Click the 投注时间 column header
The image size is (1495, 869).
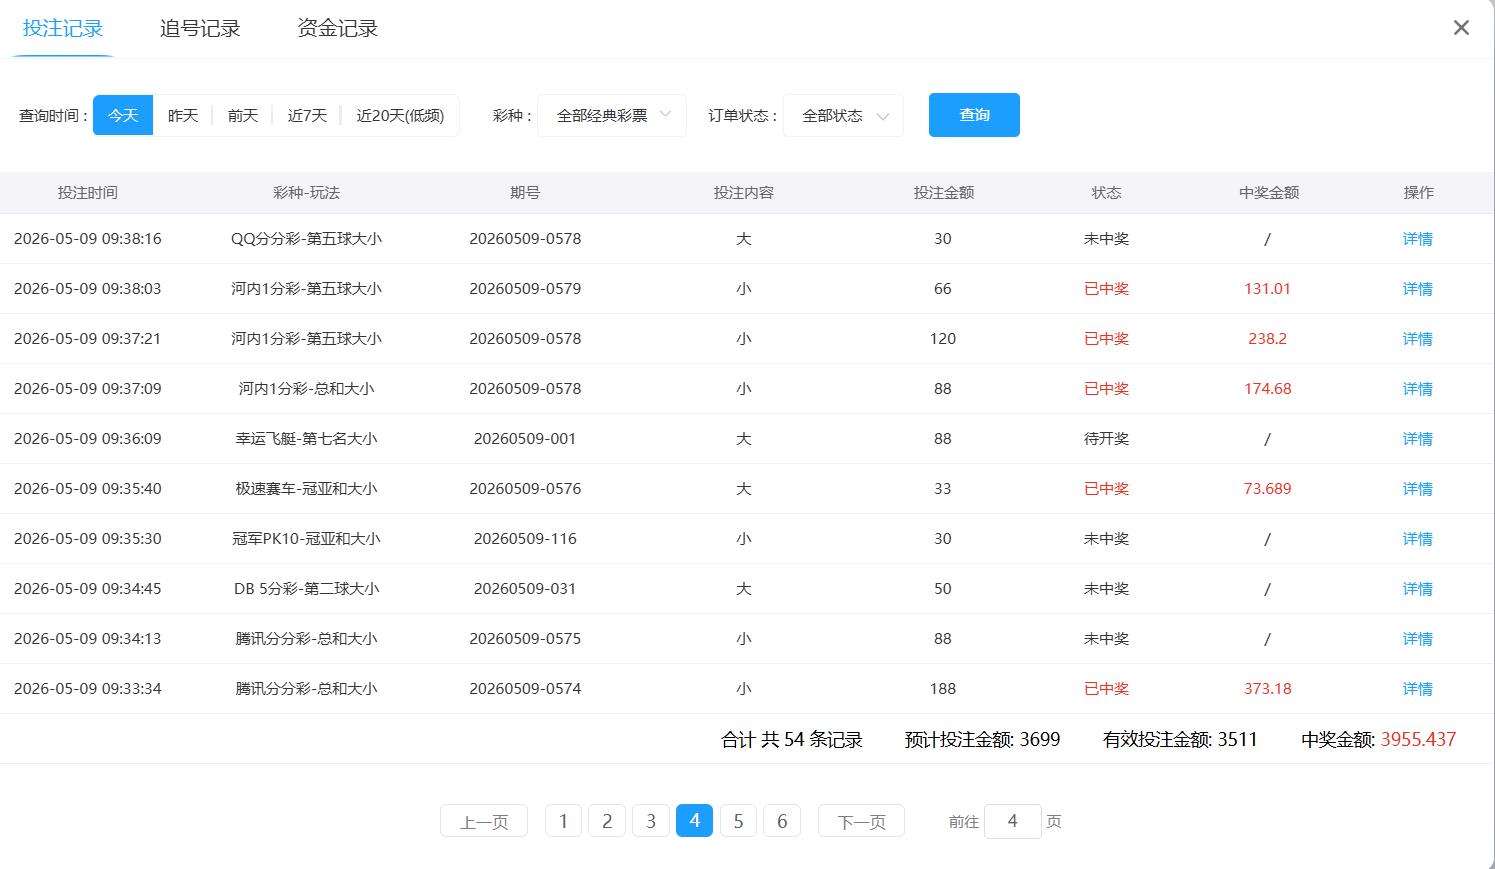click(x=87, y=193)
